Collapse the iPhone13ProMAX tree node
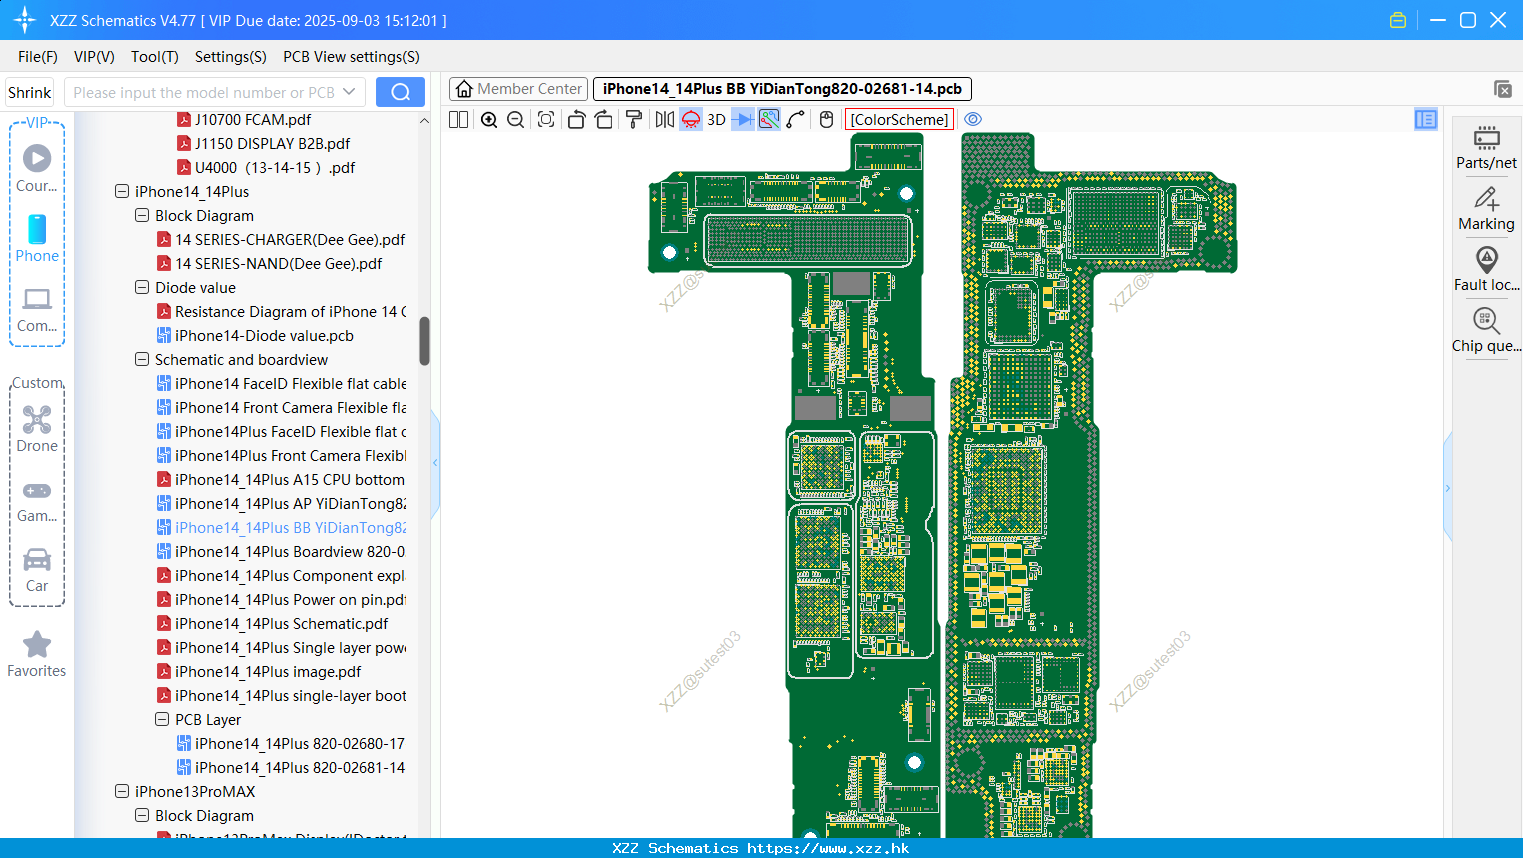The image size is (1523, 858). point(122,791)
